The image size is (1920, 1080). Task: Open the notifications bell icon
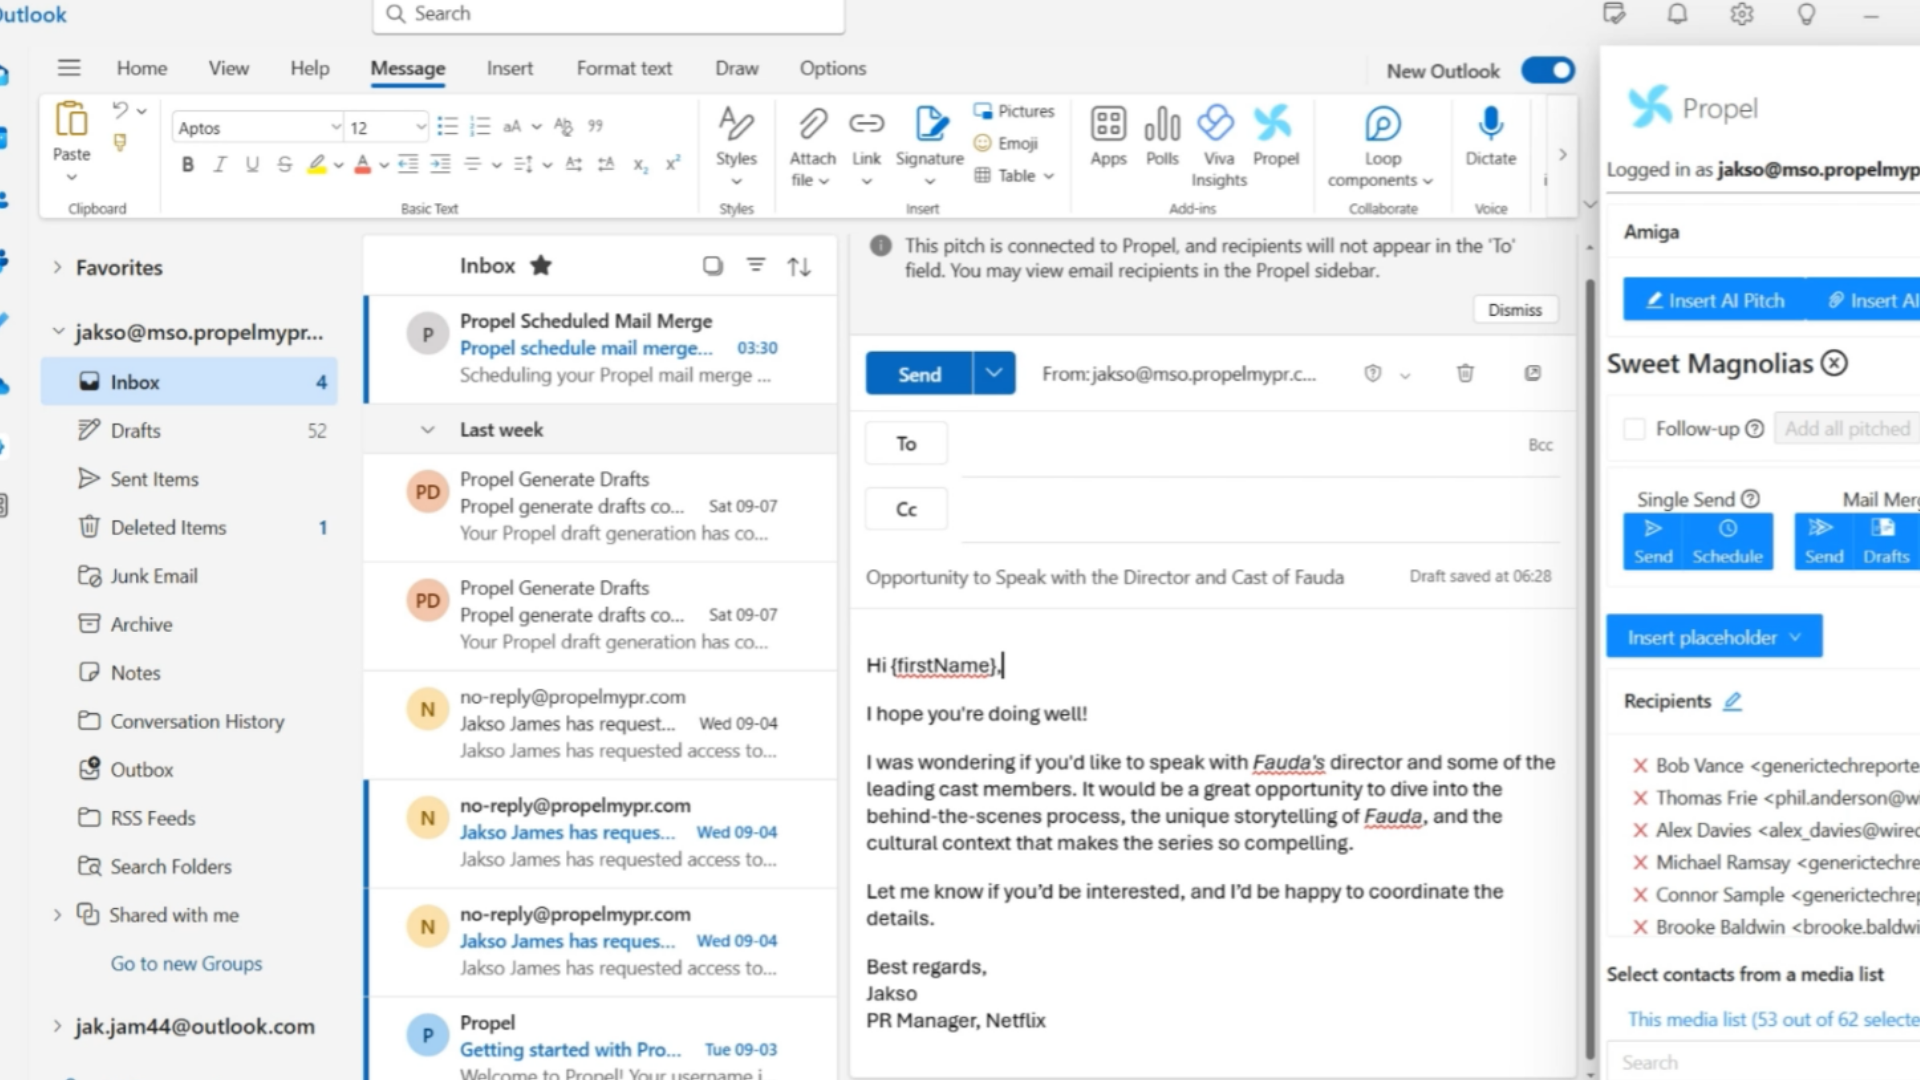tap(1678, 14)
